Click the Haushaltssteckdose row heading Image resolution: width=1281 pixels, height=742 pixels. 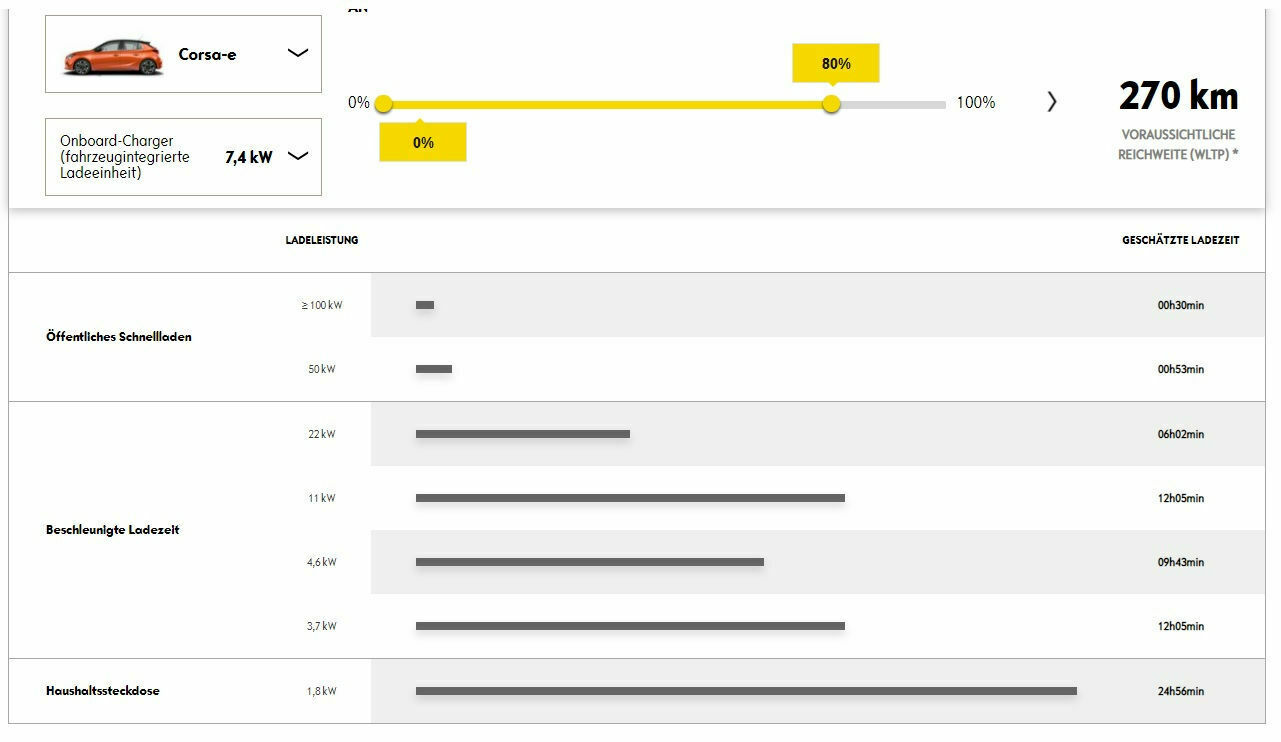103,691
